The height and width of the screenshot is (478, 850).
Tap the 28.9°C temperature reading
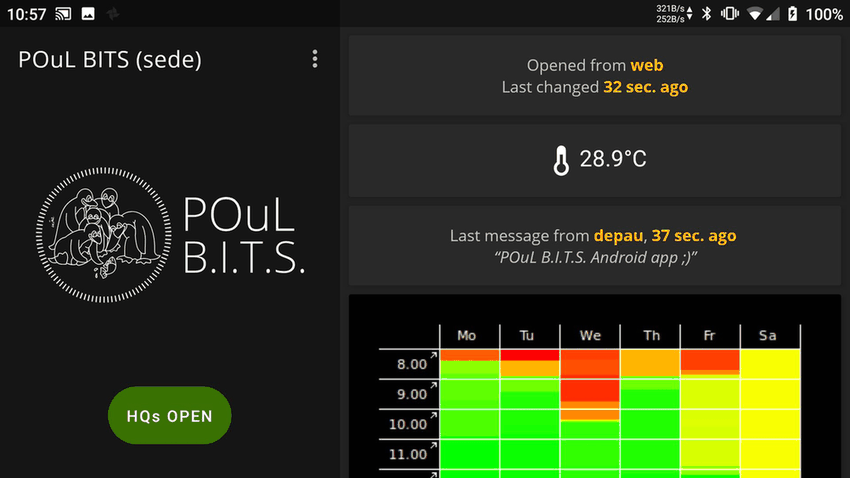[613, 160]
